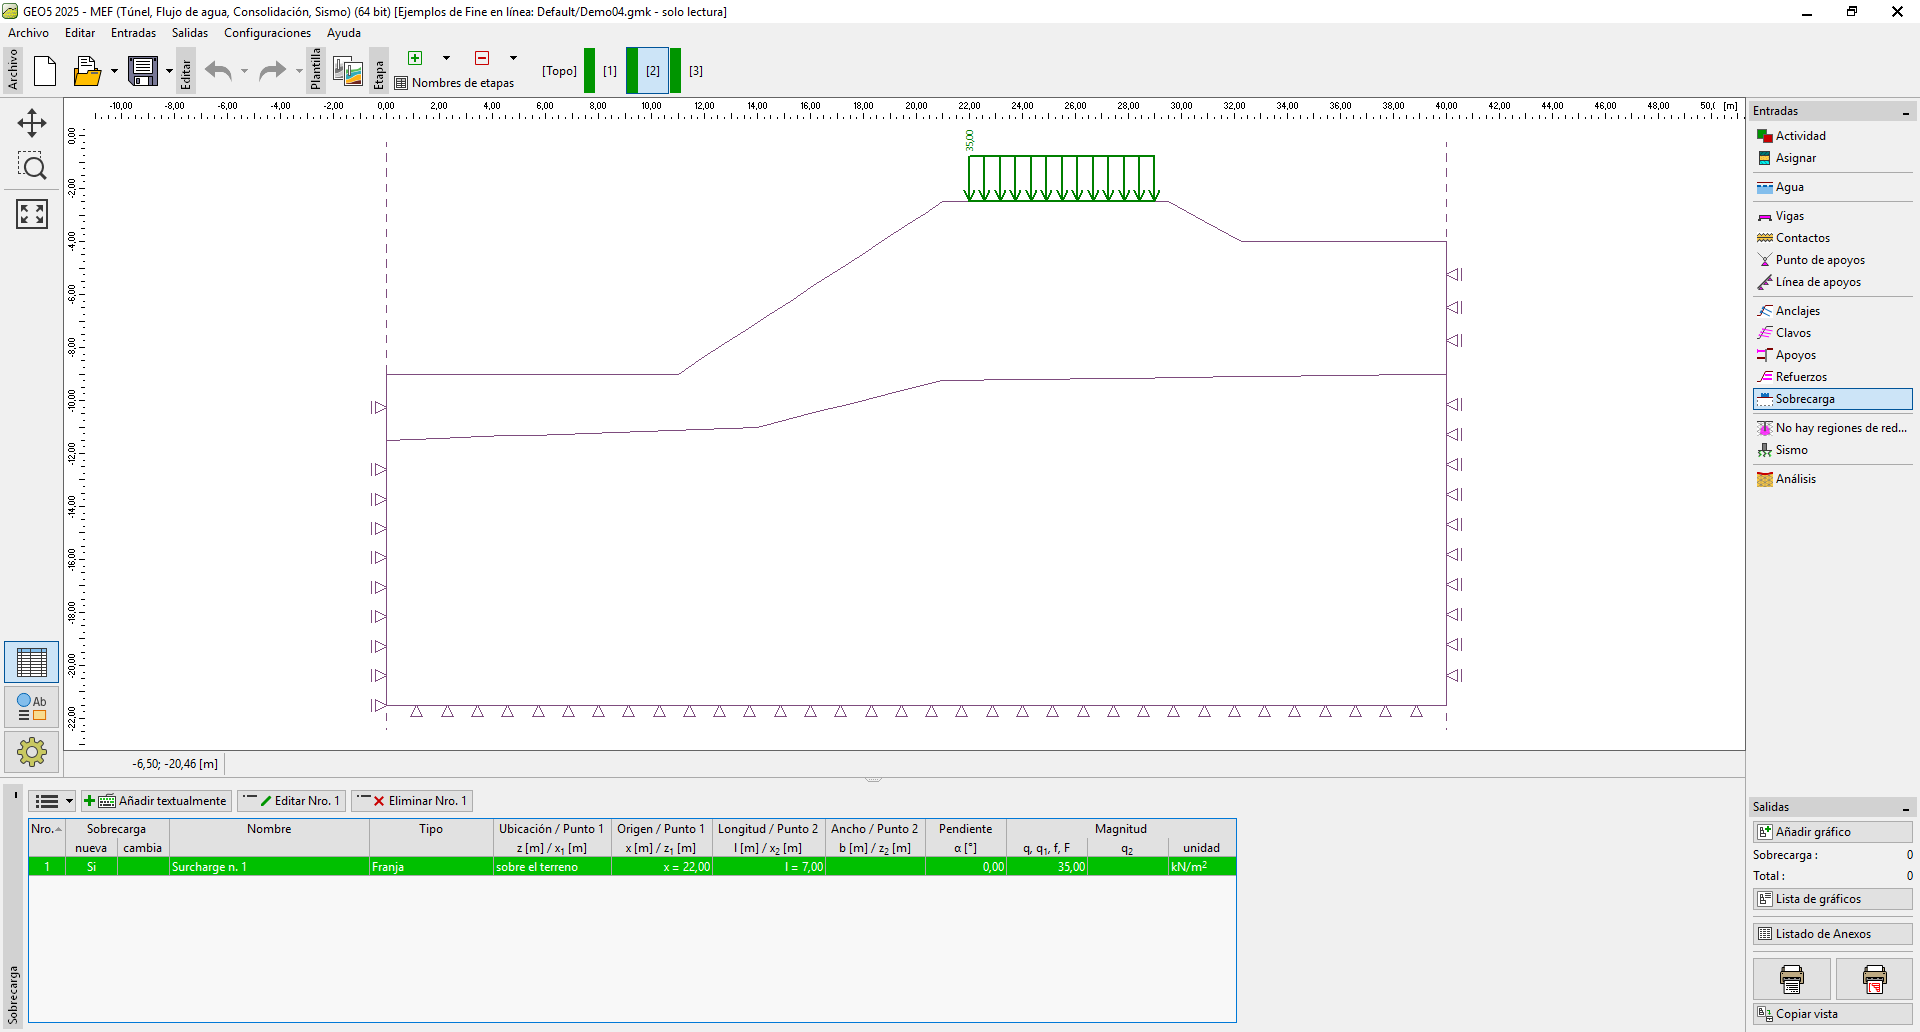
Task: Collapse the Salidas panel
Action: click(1905, 808)
